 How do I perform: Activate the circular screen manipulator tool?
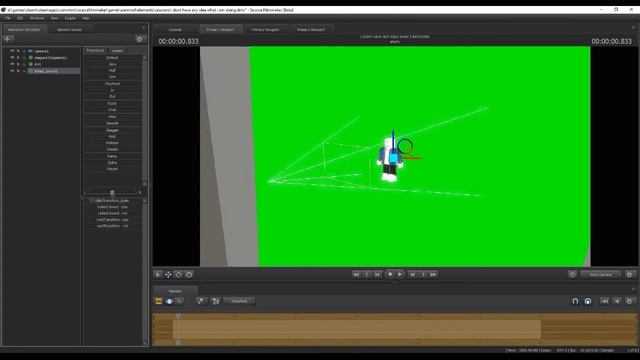click(x=189, y=275)
